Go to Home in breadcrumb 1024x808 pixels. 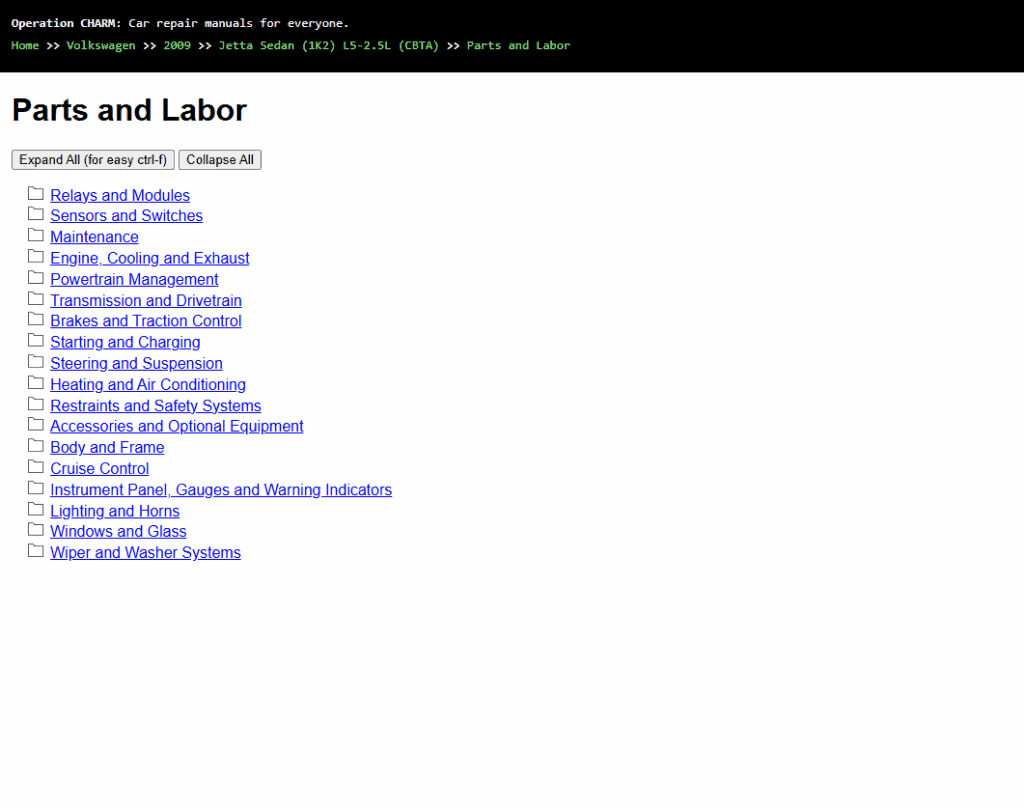(25, 45)
